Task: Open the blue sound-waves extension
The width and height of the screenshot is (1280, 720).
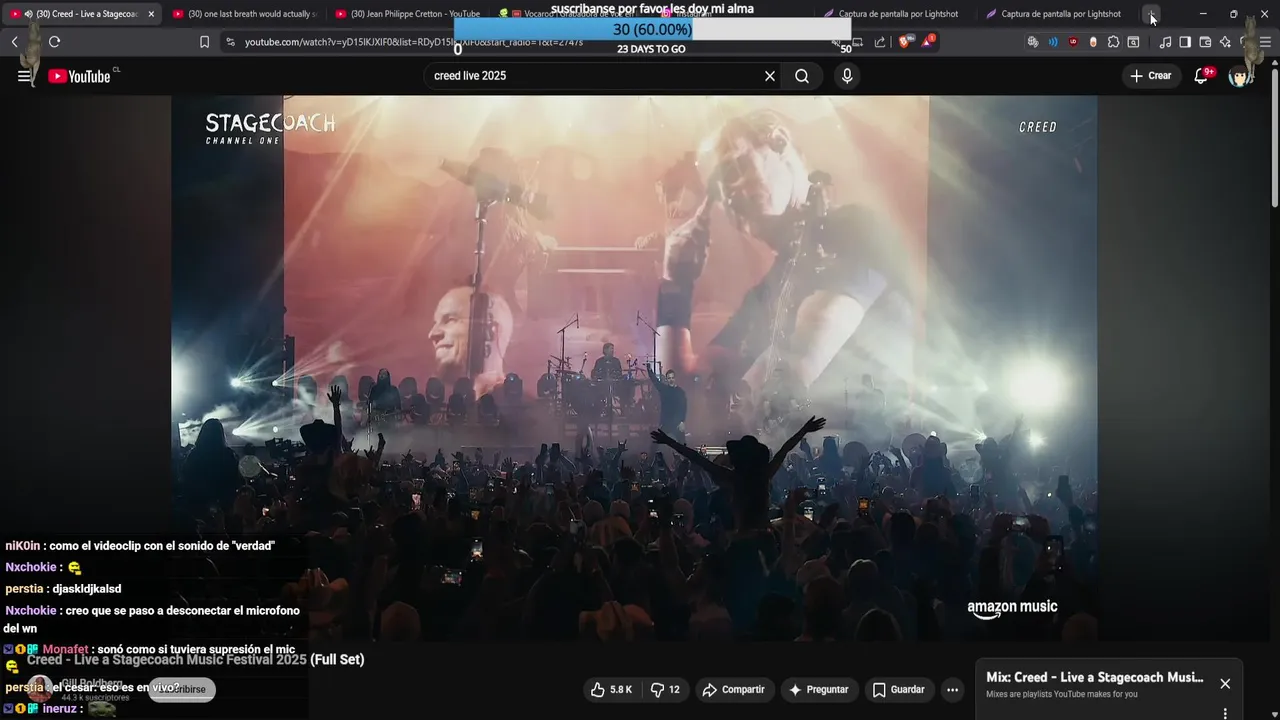Action: click(x=1053, y=42)
